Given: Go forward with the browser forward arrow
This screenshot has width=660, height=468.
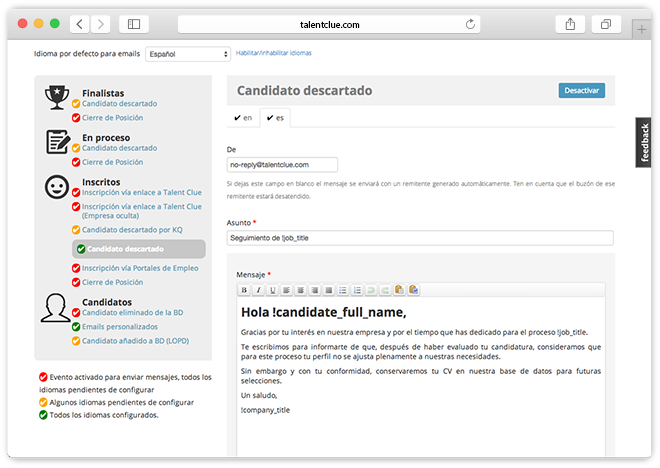Looking at the screenshot, I should point(101,24).
